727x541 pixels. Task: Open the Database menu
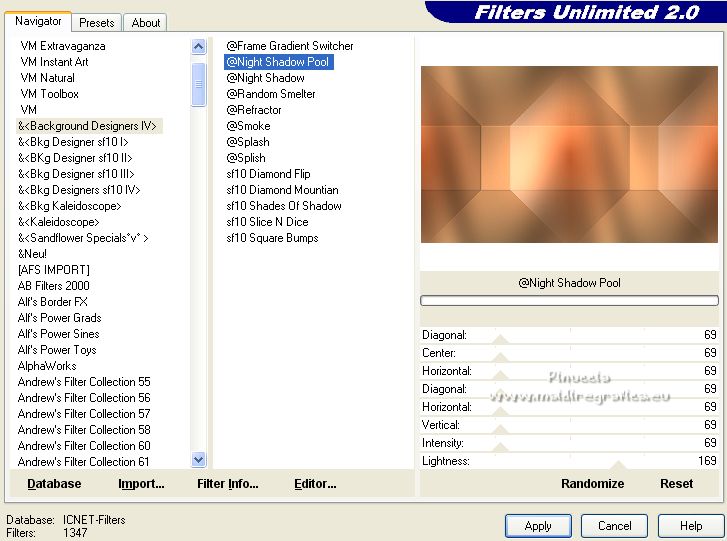point(54,484)
